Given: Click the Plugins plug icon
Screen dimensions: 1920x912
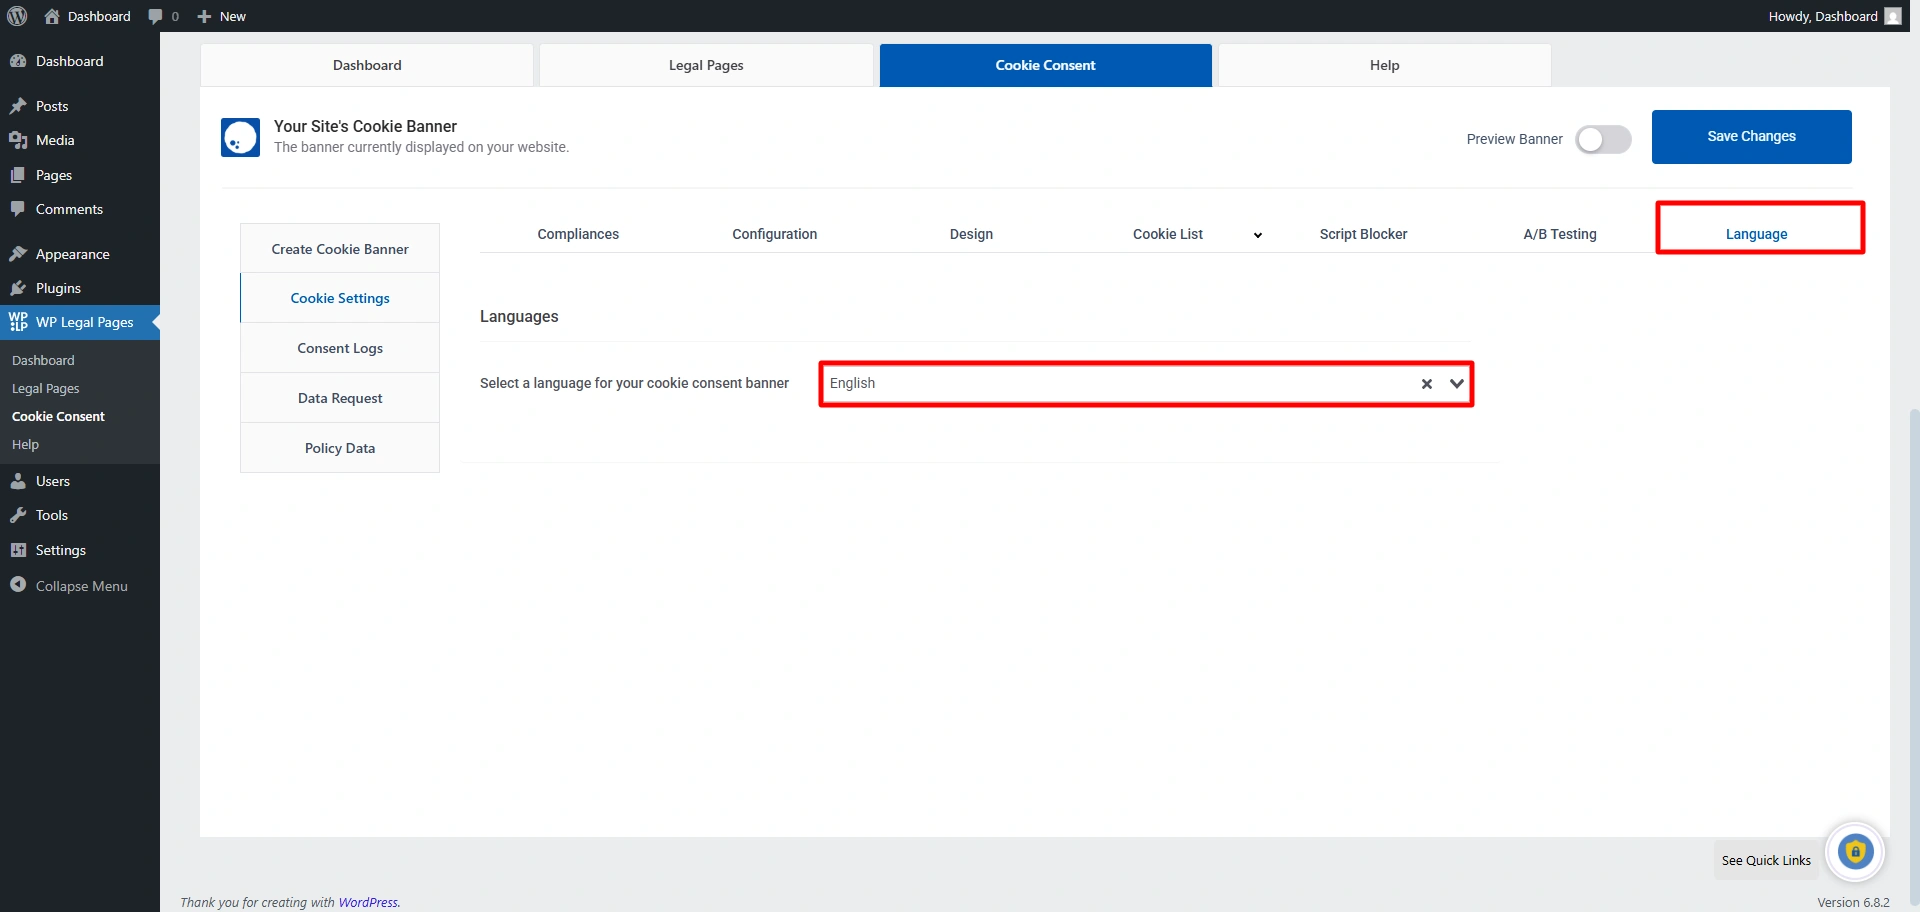Looking at the screenshot, I should tap(18, 288).
